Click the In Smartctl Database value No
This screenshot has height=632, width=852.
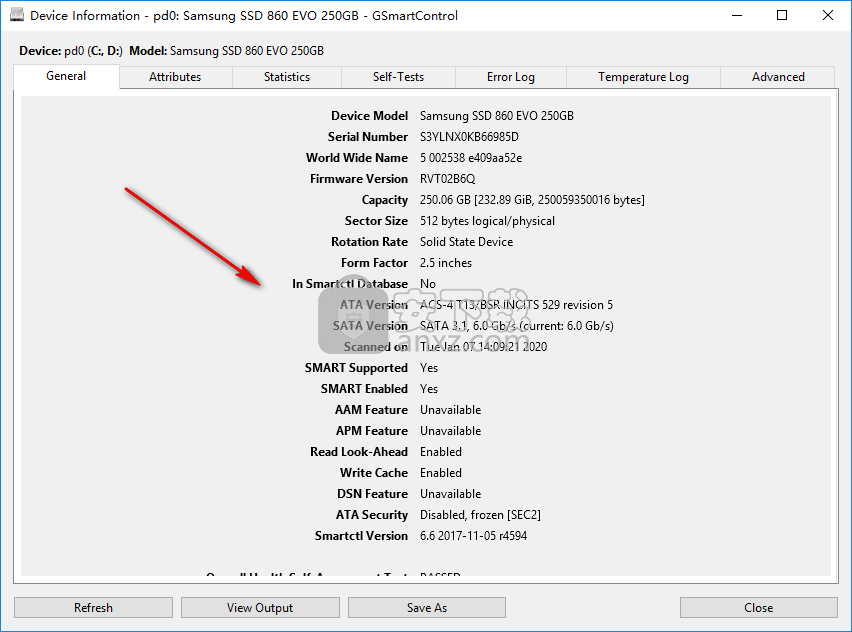(x=428, y=284)
